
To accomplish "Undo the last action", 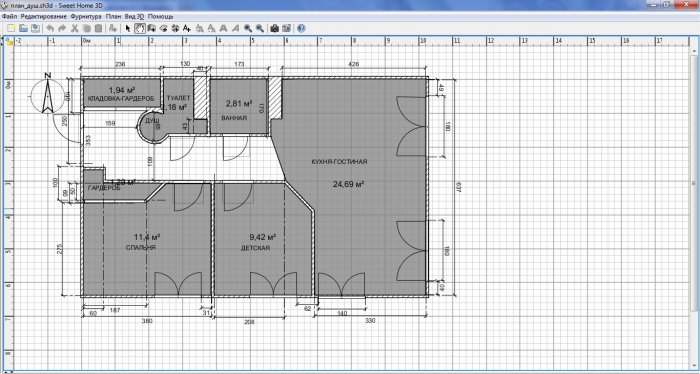I will click(x=50, y=28).
